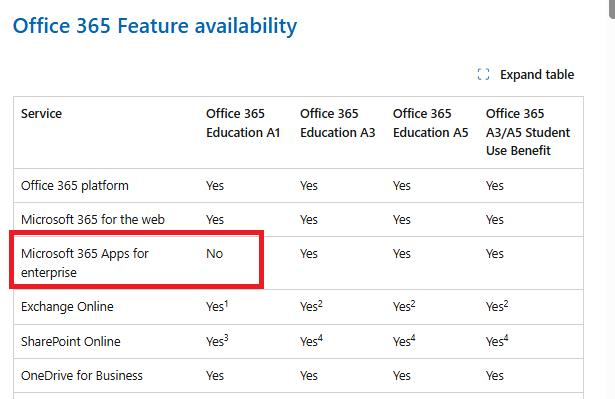The width and height of the screenshot is (615, 399).
Task: Click the OneDrive for Business row label
Action: [82, 375]
